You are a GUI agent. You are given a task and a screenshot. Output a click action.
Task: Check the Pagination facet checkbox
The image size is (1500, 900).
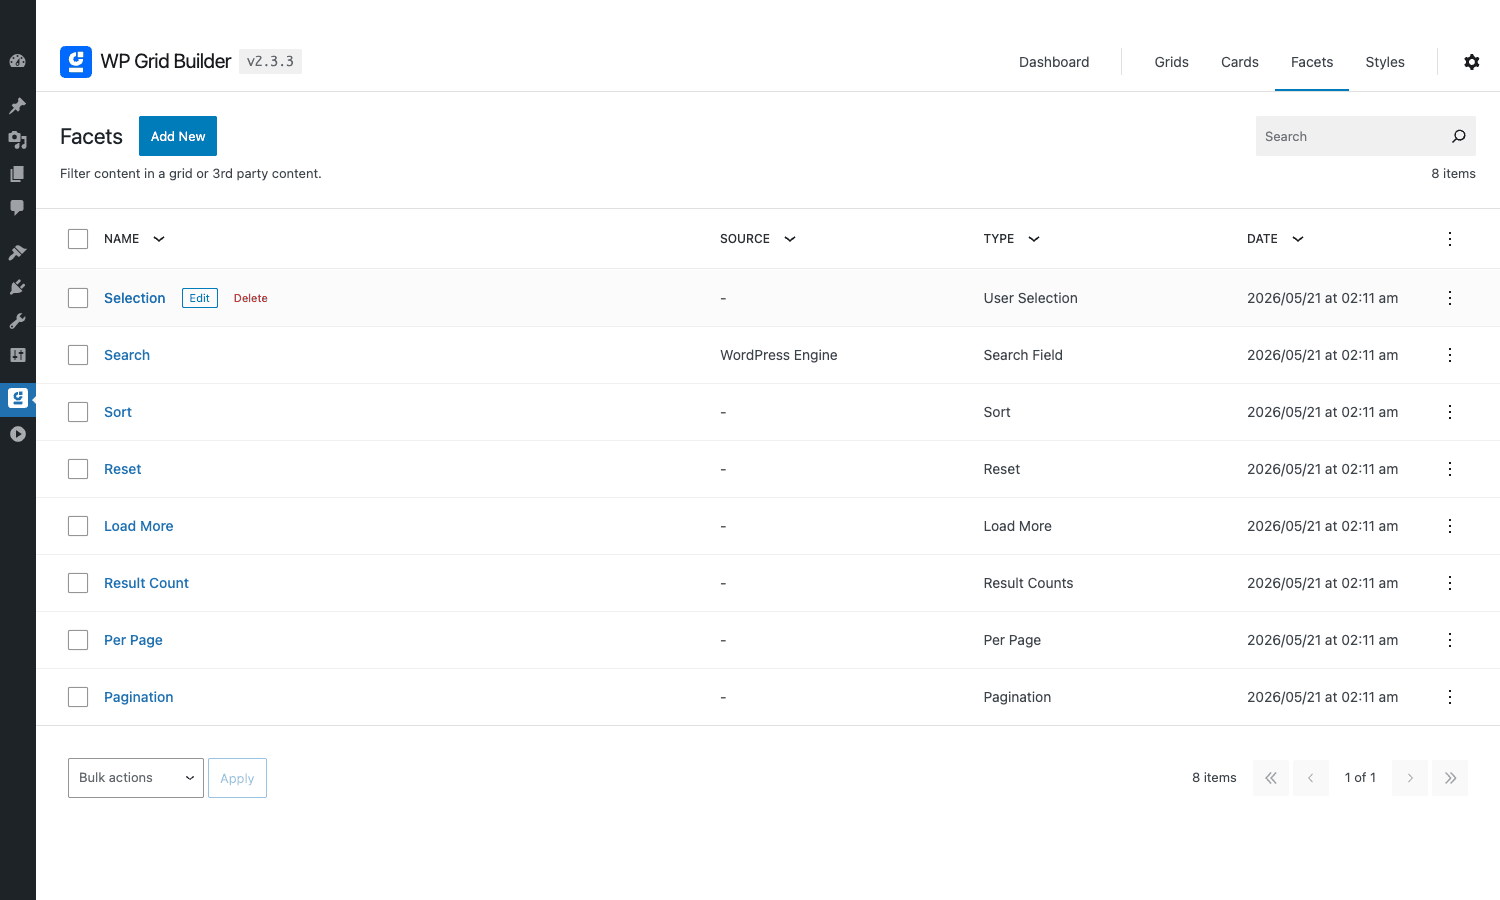[78, 697]
